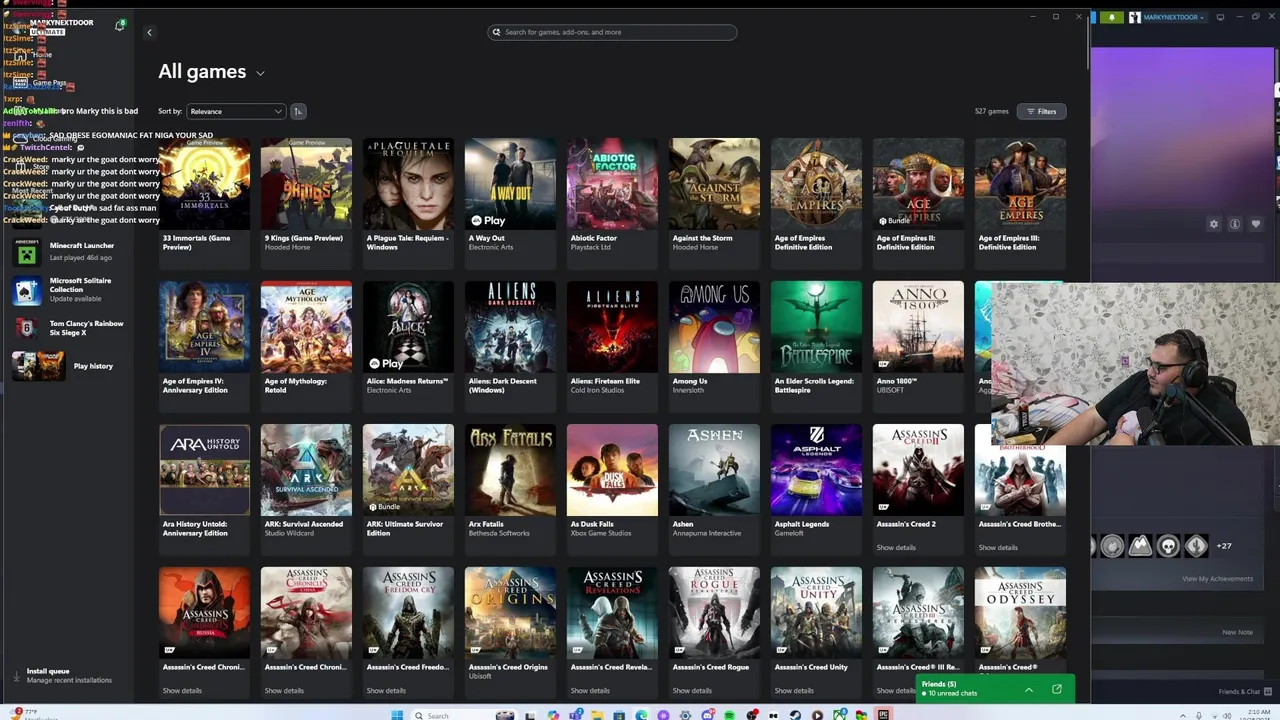This screenshot has height=720, width=1280.
Task: Open Play history in the sidebar
Action: pos(66,366)
